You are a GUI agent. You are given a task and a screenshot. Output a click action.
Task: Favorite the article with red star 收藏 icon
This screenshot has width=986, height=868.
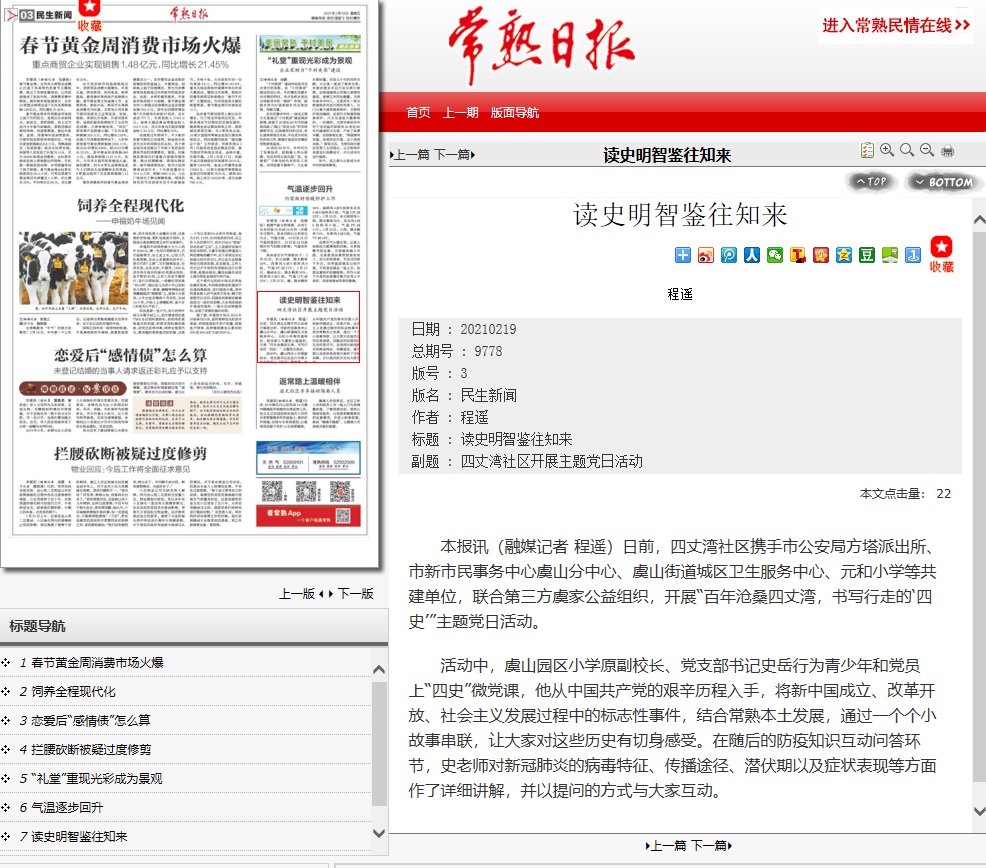point(941,254)
